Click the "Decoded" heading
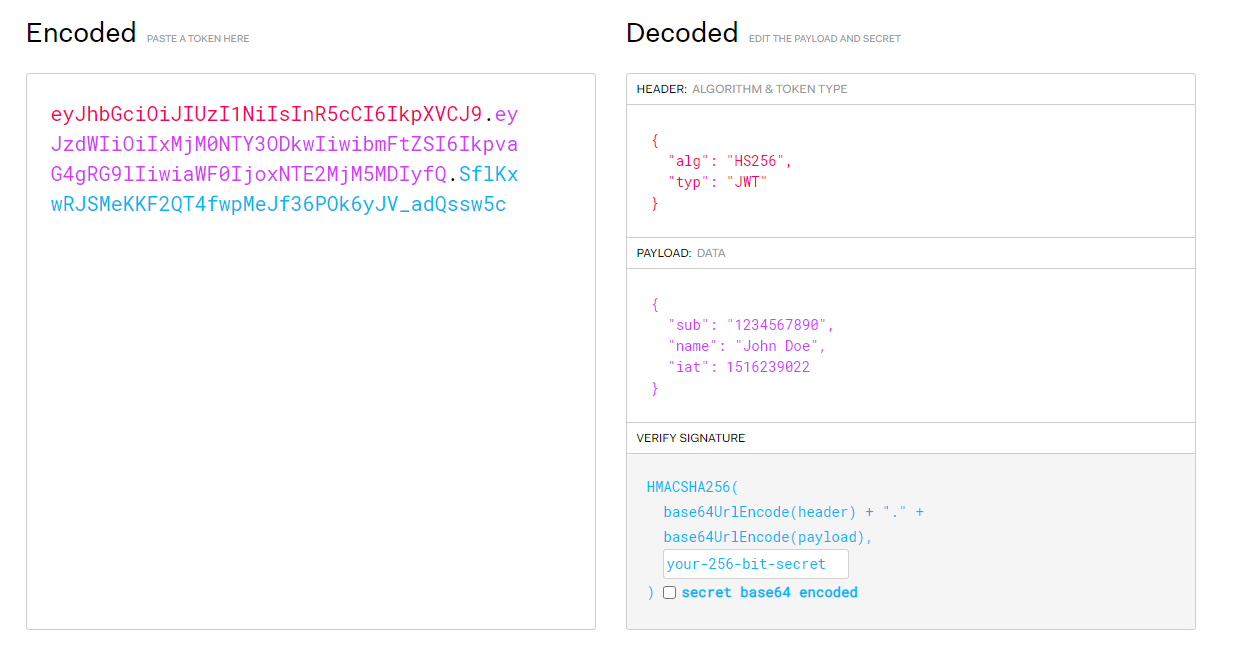 682,33
